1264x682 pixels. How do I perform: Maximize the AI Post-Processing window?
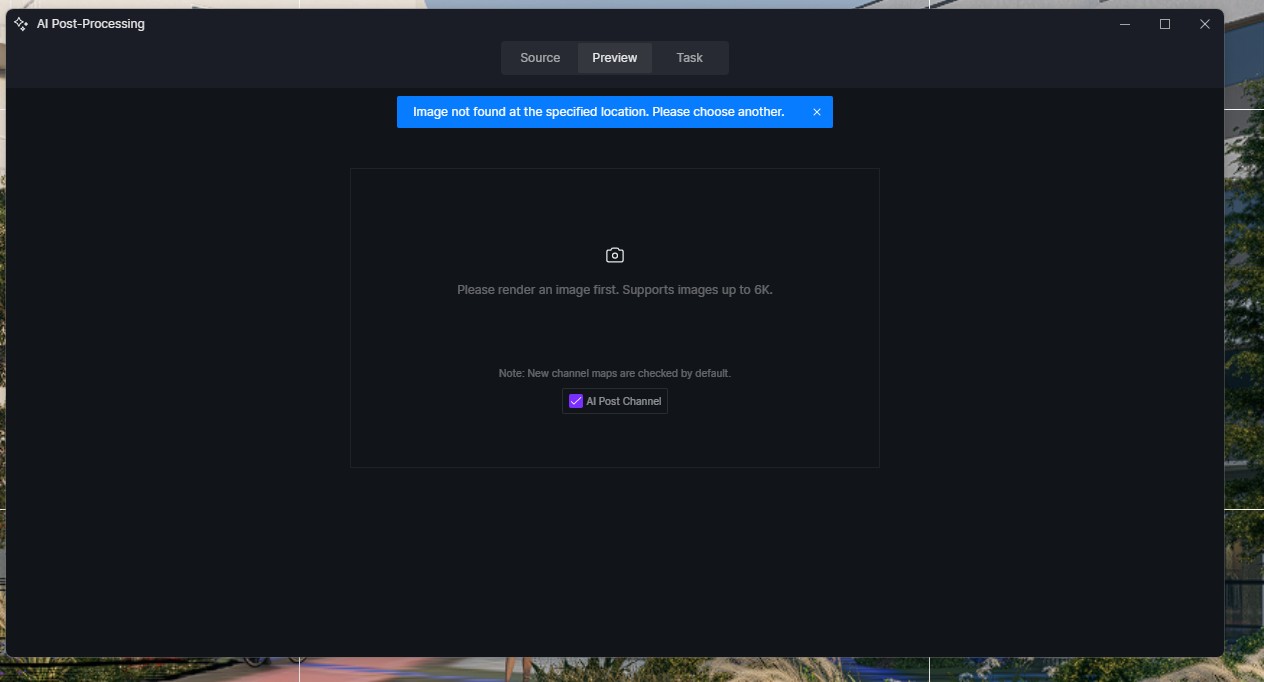[x=1165, y=24]
